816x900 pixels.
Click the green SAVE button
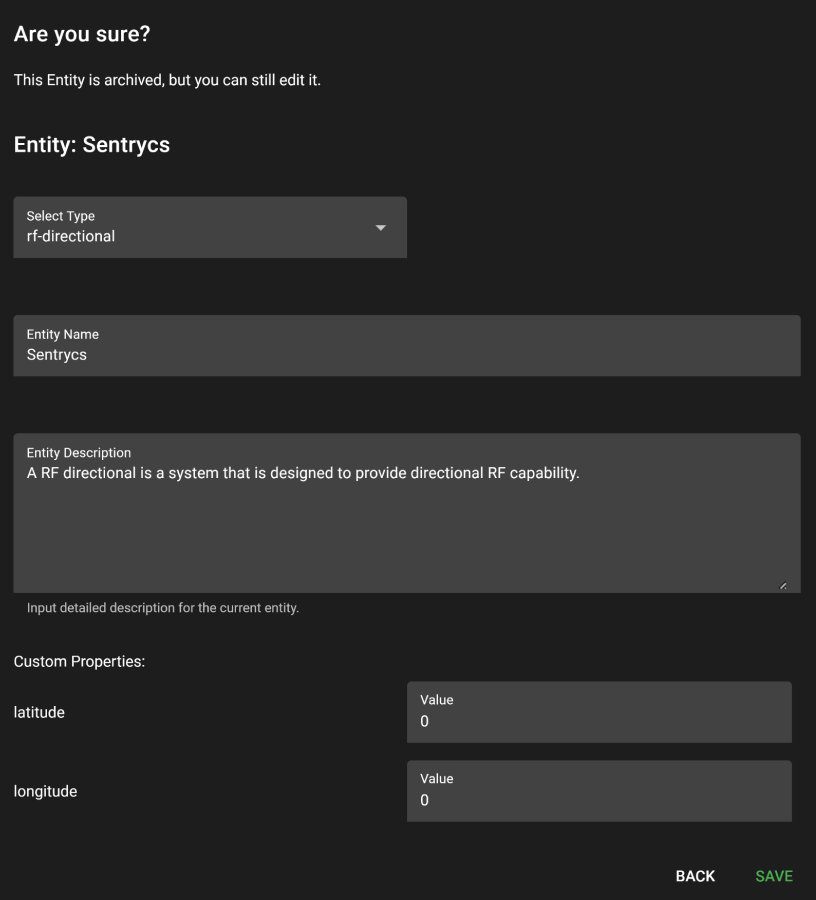[774, 876]
